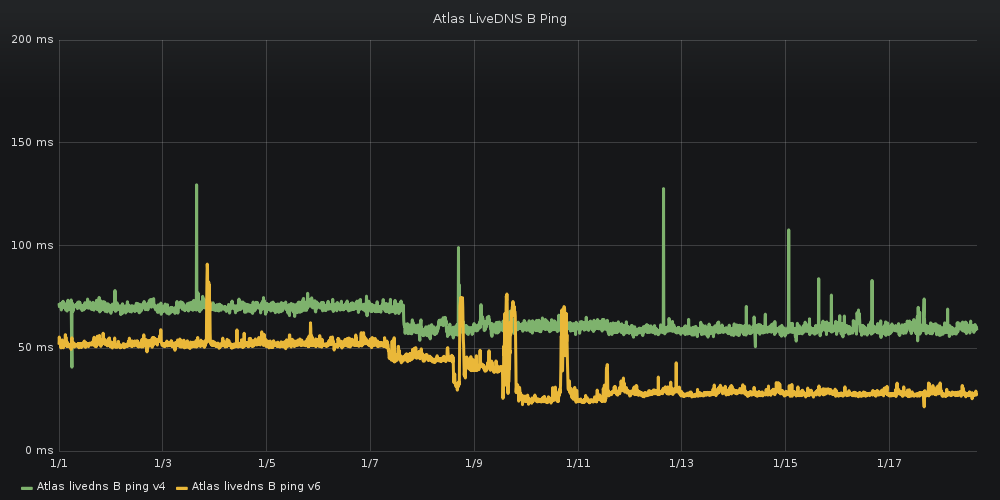This screenshot has width=1000, height=500.
Task: Click the yellow spike peak near 90 ms
Action: point(207,266)
